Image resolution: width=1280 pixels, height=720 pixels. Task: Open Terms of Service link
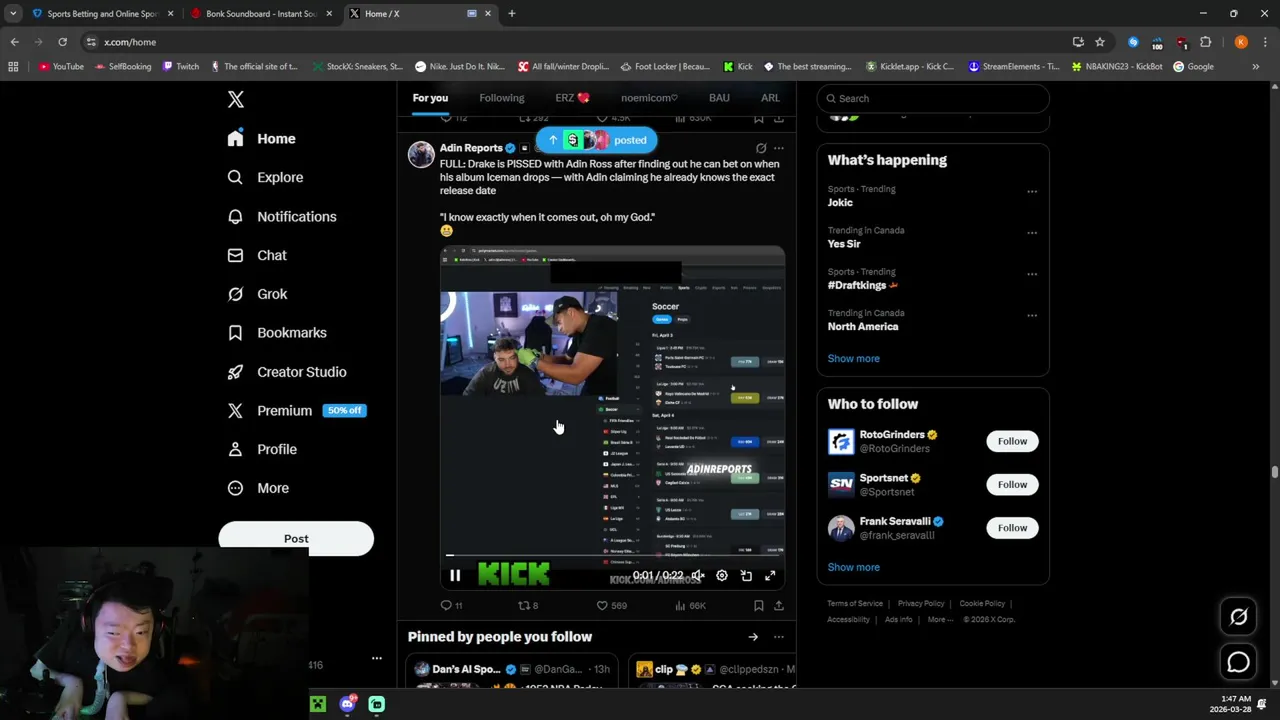(x=855, y=604)
